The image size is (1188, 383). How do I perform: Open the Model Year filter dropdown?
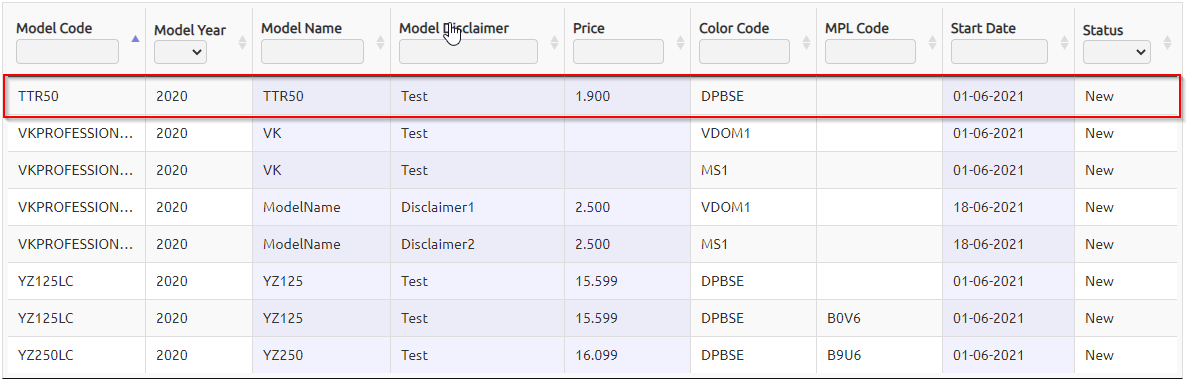(x=180, y=52)
